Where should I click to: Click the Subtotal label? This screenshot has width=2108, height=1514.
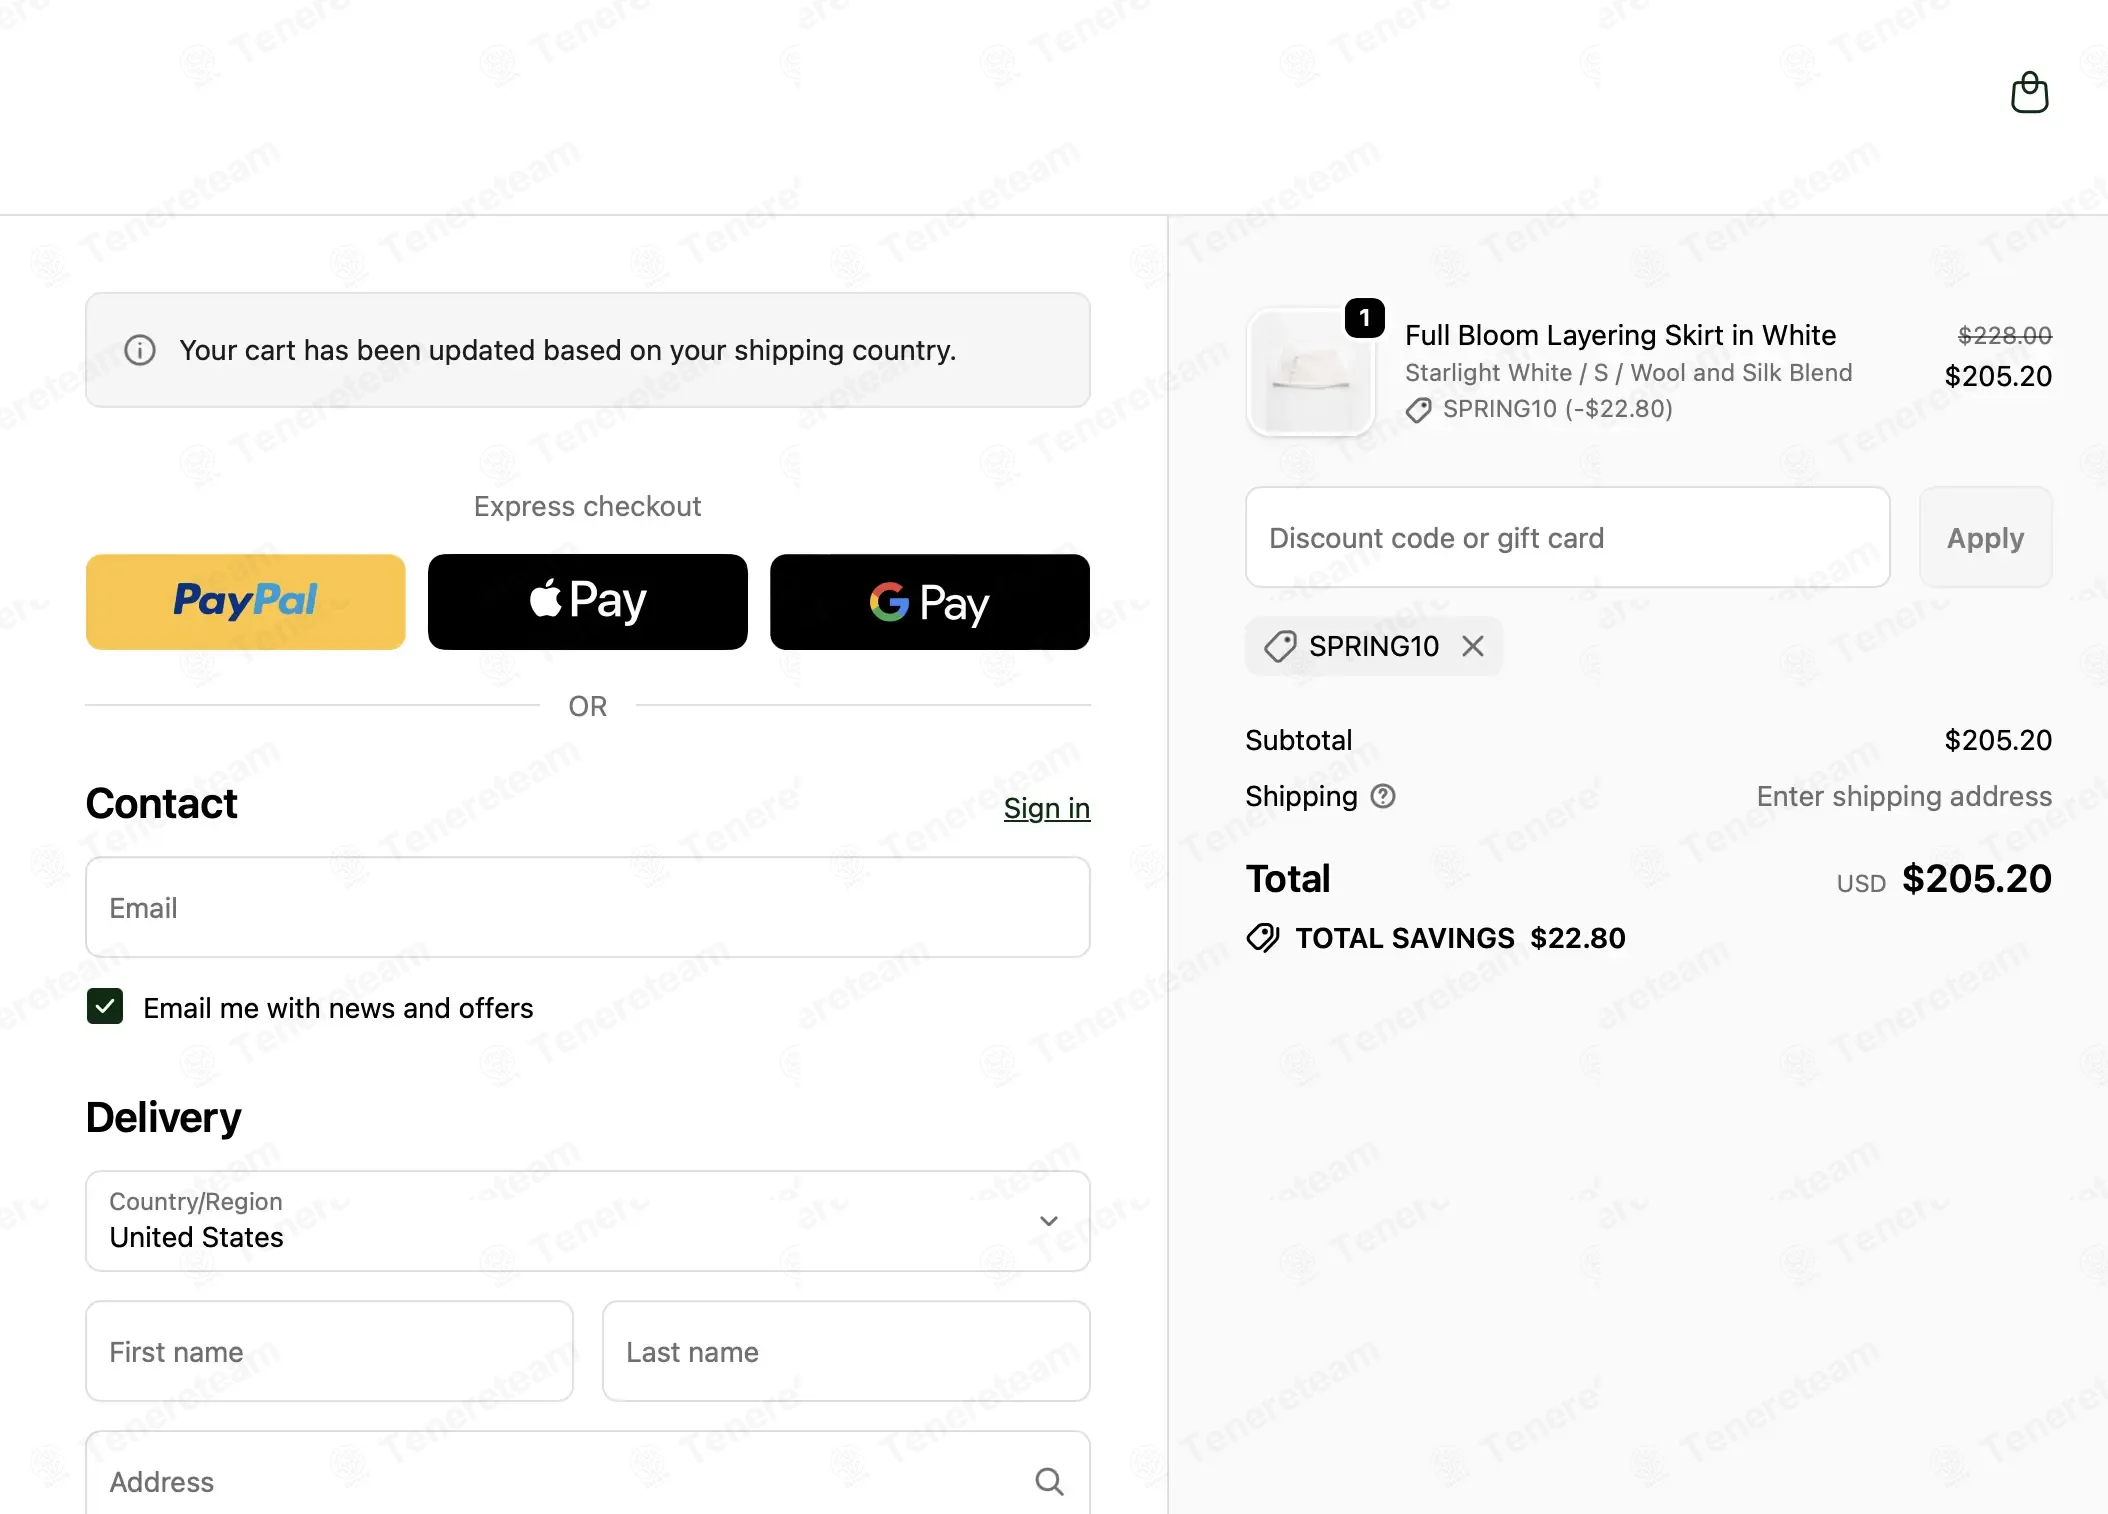tap(1299, 740)
